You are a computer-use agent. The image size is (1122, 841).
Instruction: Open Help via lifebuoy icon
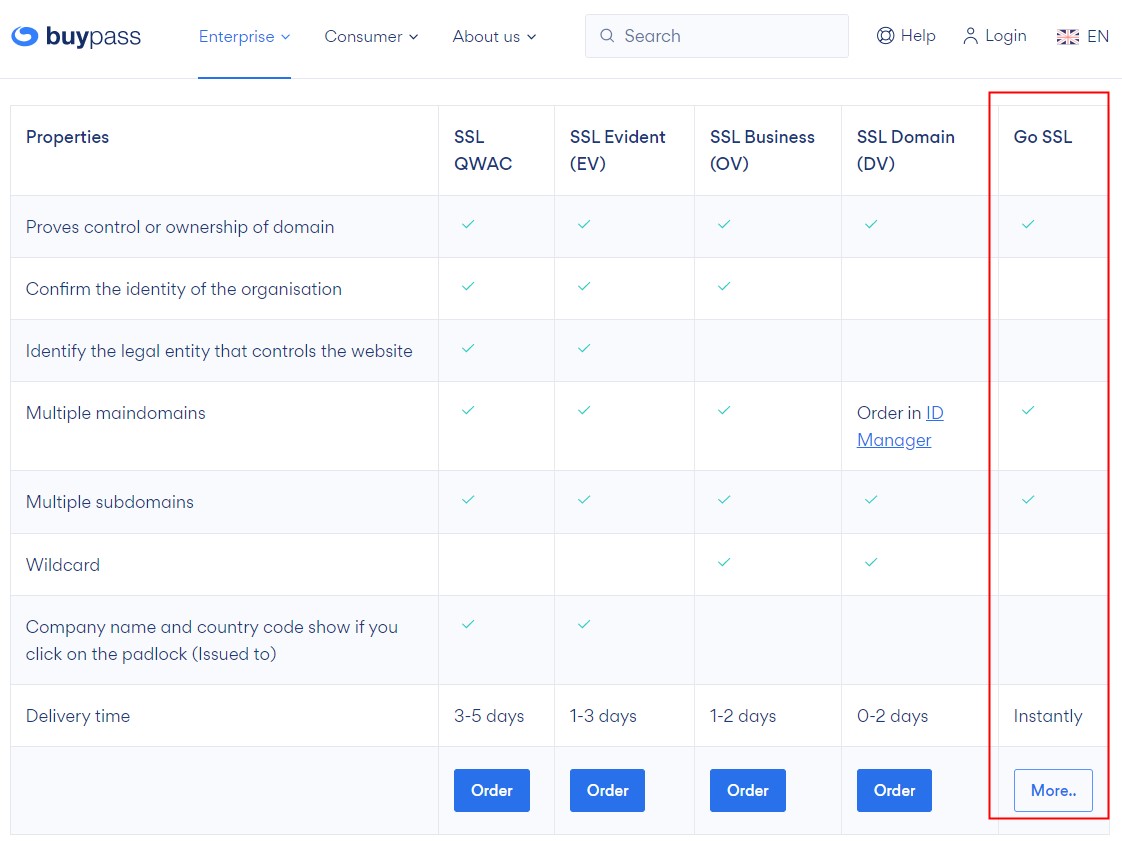tap(885, 36)
